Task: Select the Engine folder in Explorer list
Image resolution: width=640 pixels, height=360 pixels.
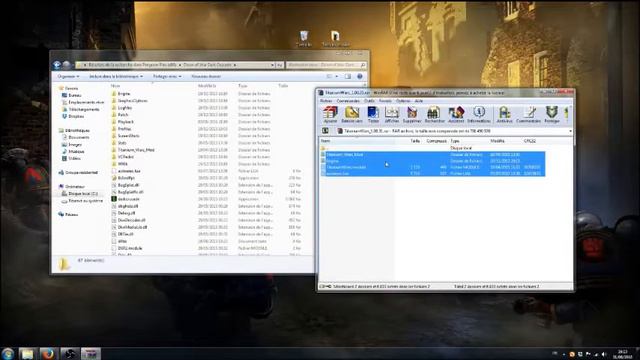Action: [x=121, y=93]
